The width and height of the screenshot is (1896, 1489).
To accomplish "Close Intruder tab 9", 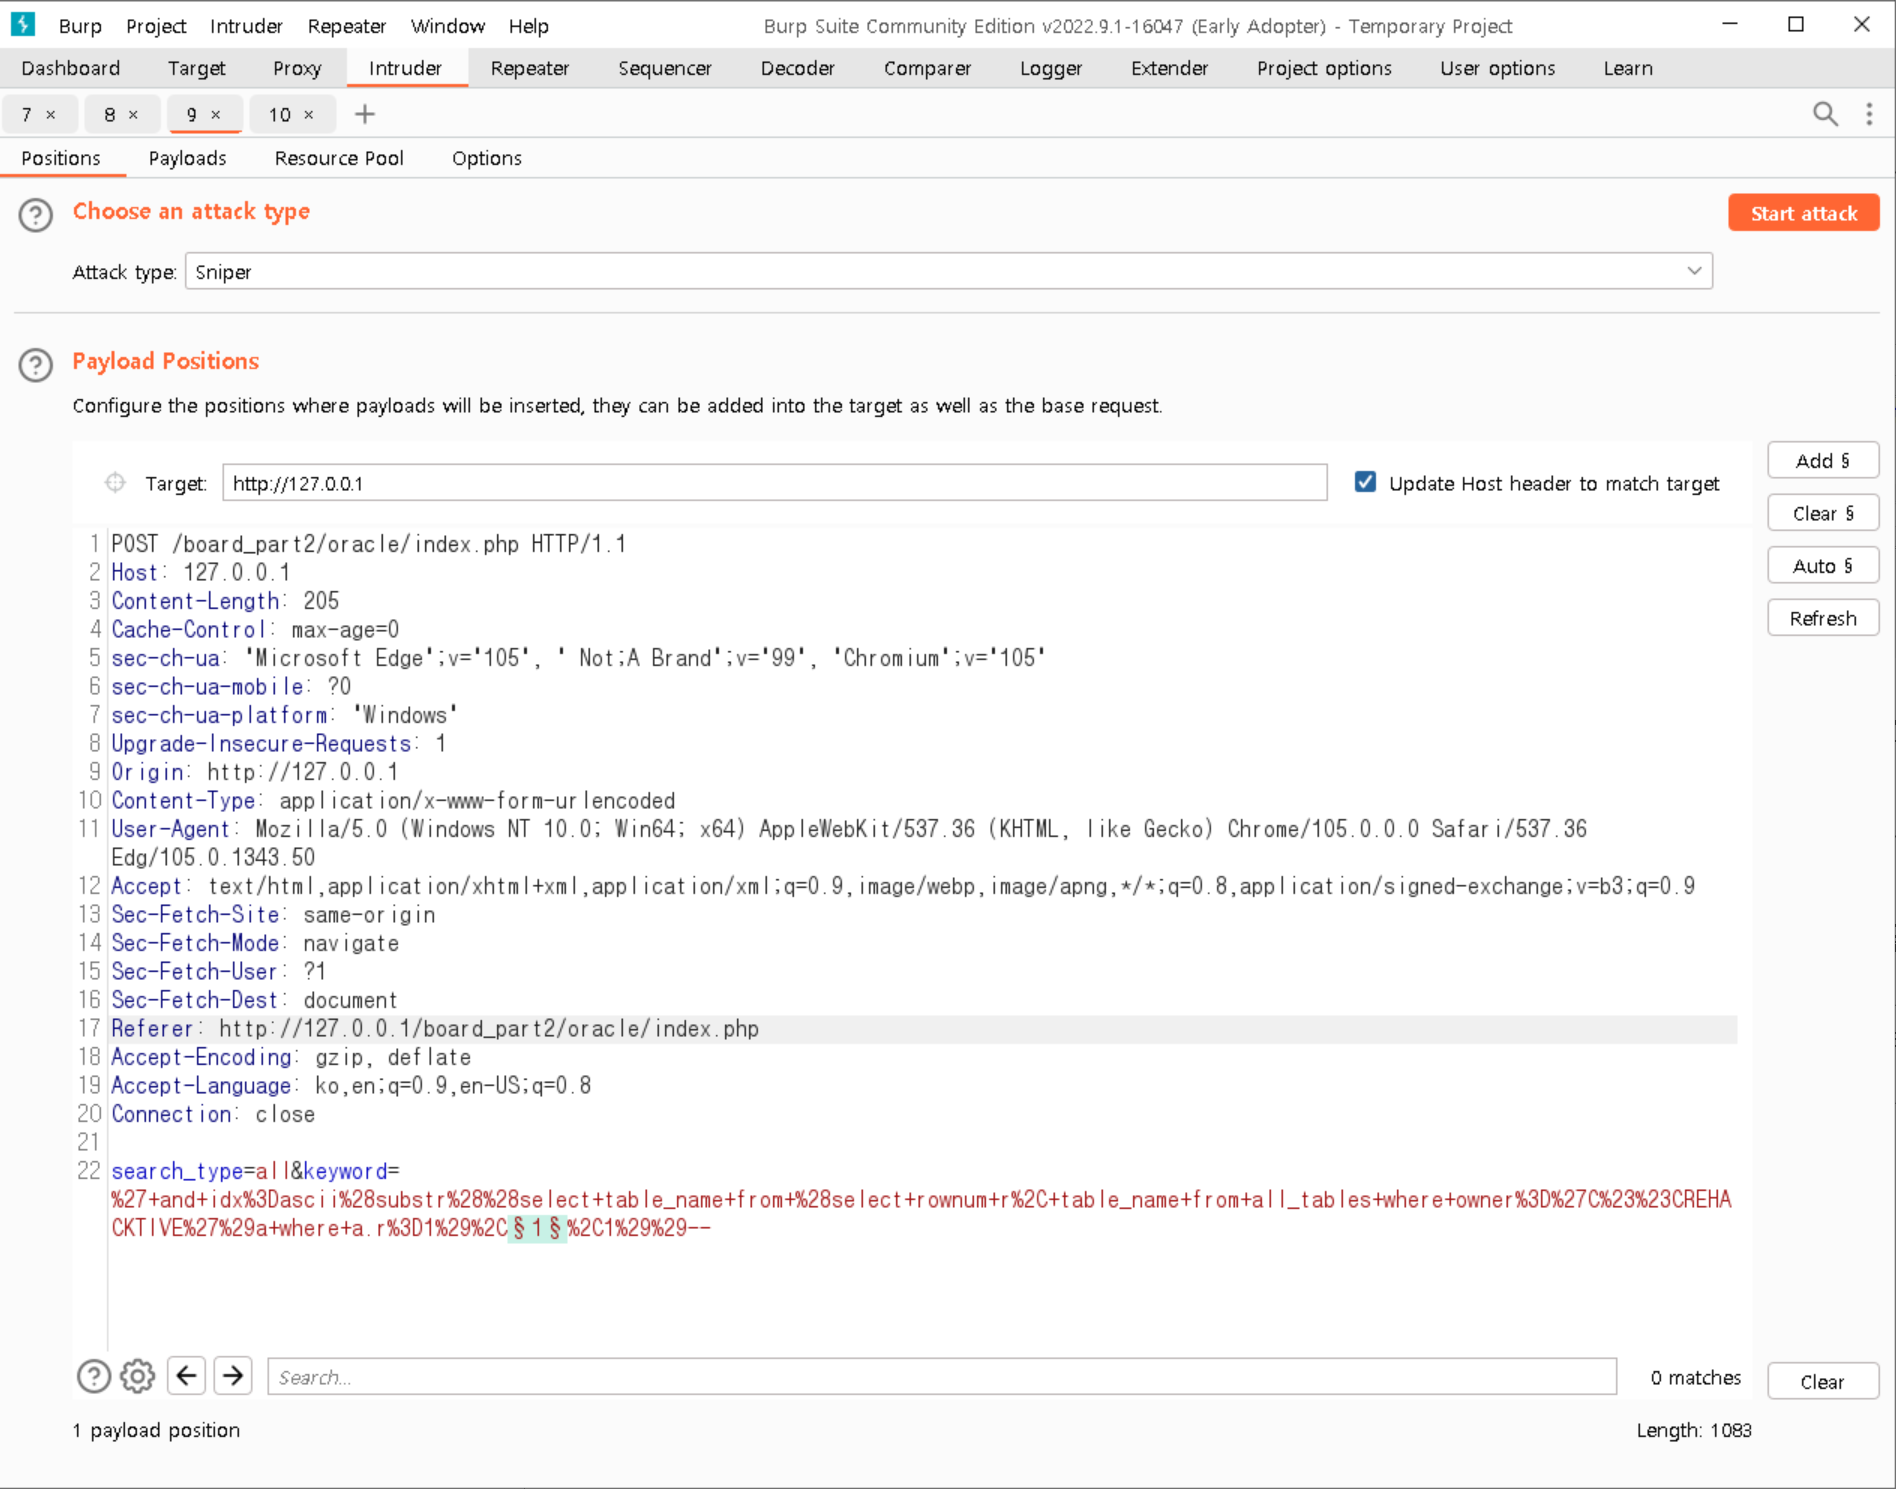I will tap(215, 115).
